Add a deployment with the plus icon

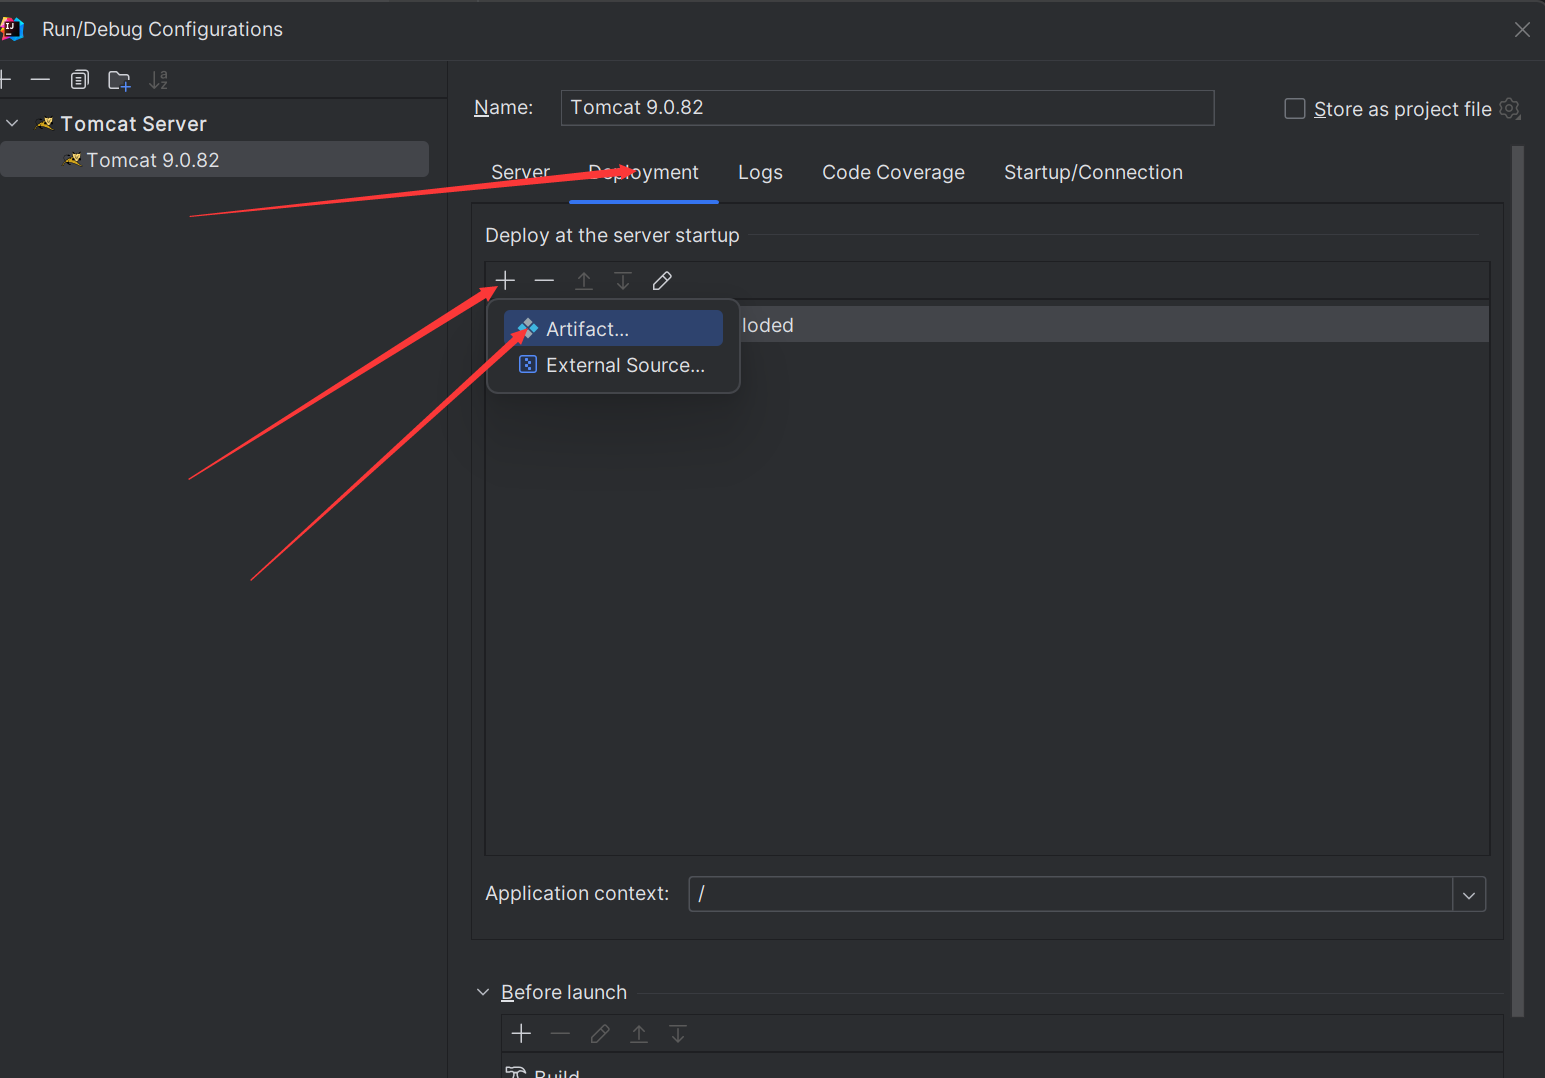tap(505, 281)
